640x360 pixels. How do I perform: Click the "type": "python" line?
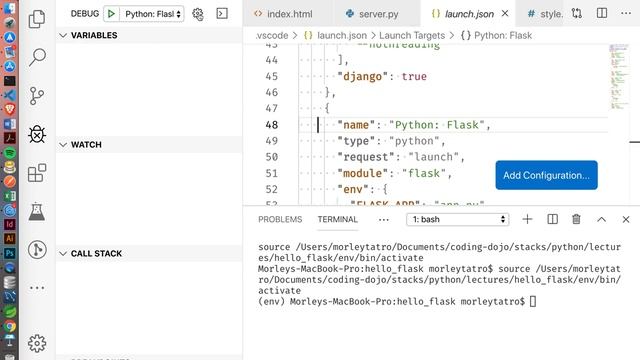click(x=391, y=141)
